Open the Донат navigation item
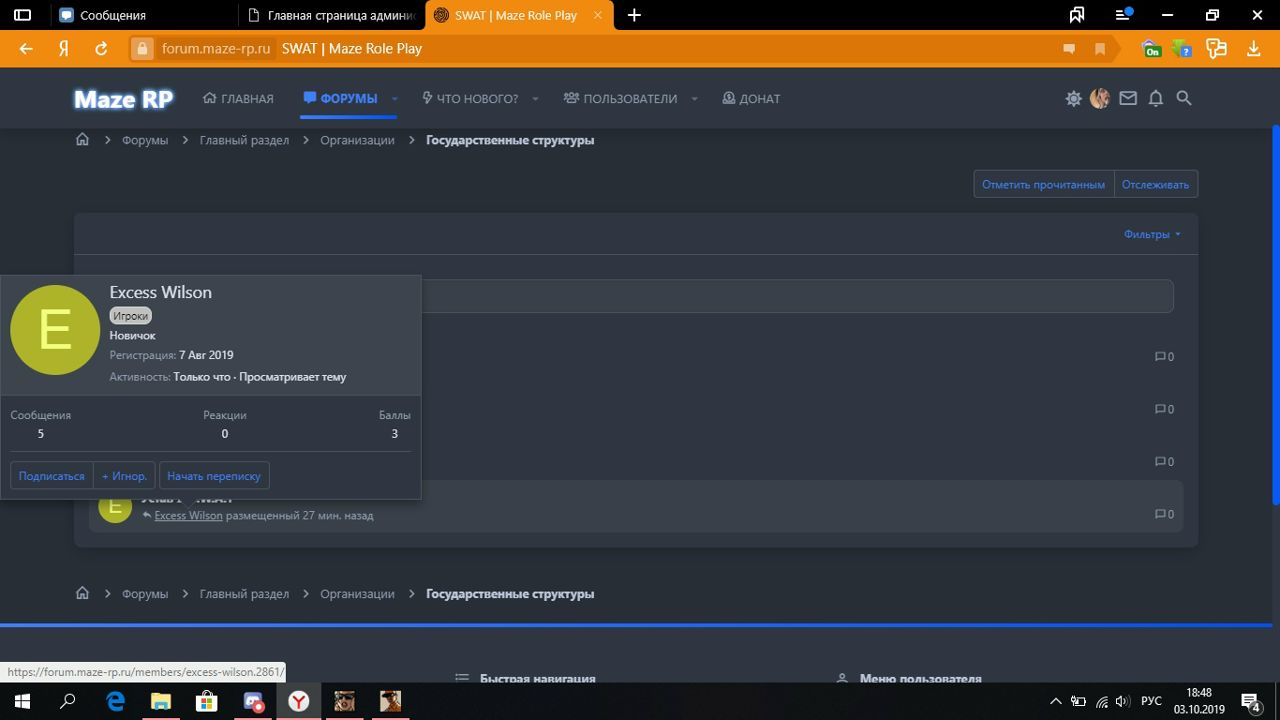 [751, 98]
